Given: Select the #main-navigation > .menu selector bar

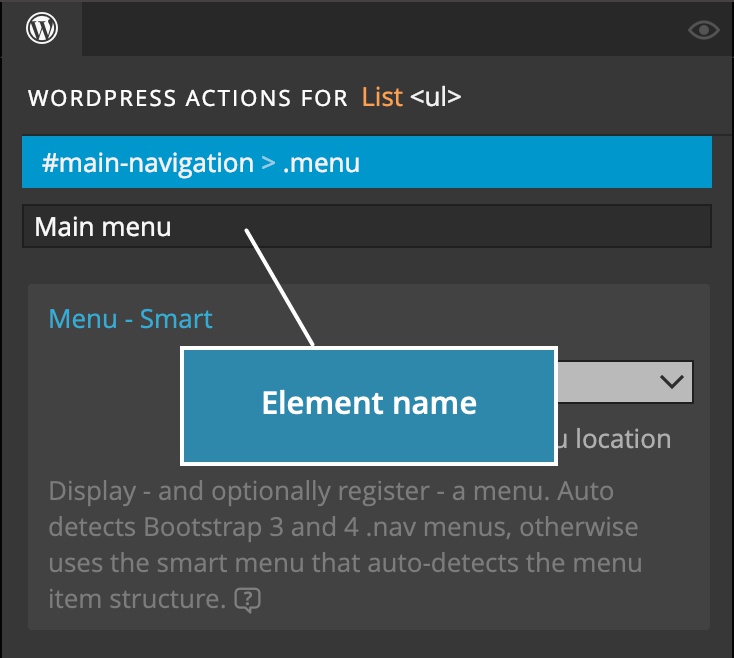Looking at the screenshot, I should 367,162.
